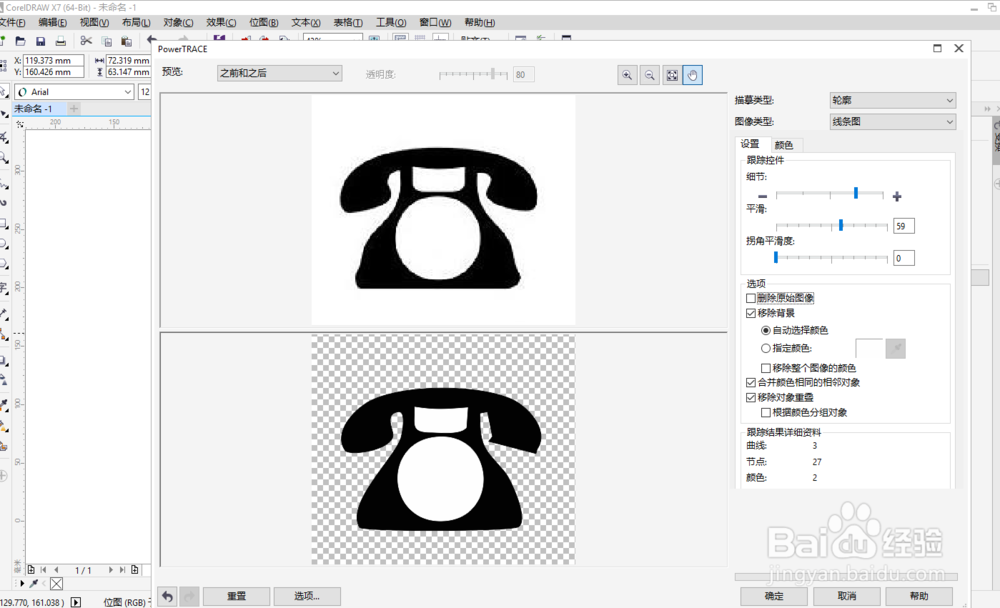1000x608 pixels.
Task: Switch to the 颜色 tab
Action: coord(784,145)
